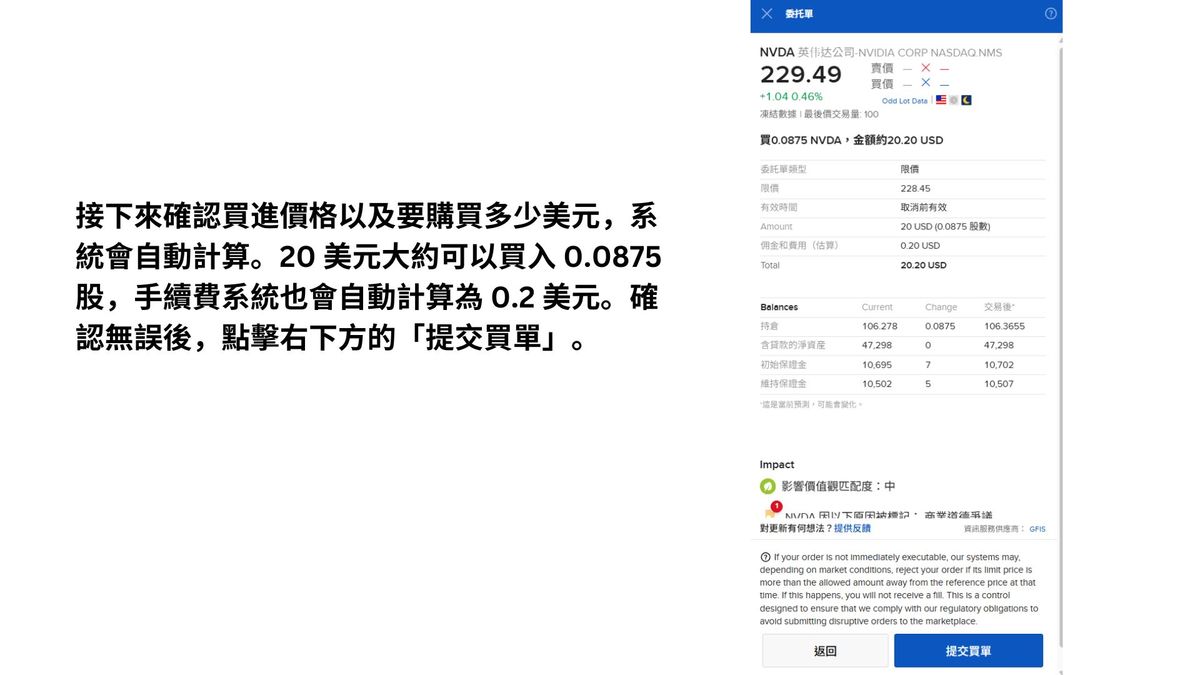The height and width of the screenshot is (675, 1200).
Task: Click the post-trade position 106.3655
Action: [x=1004, y=326]
